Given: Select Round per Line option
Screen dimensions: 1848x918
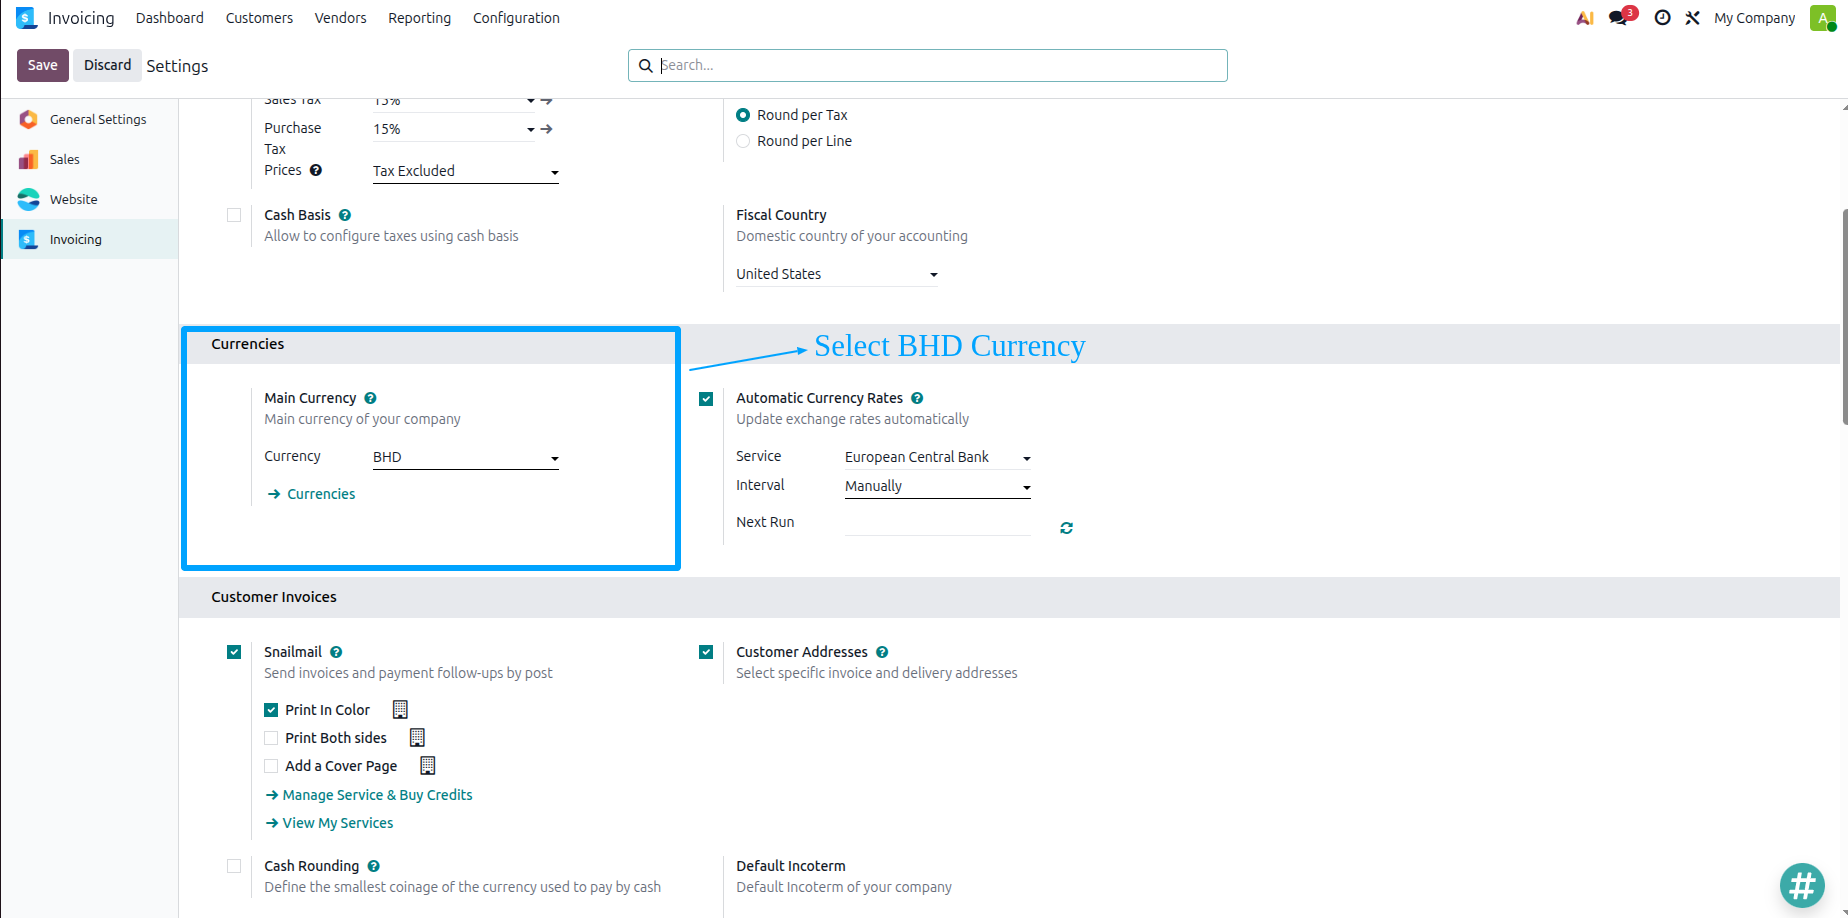Looking at the screenshot, I should 743,141.
